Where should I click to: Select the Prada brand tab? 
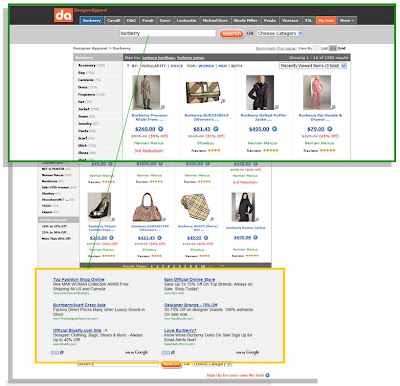coord(270,20)
